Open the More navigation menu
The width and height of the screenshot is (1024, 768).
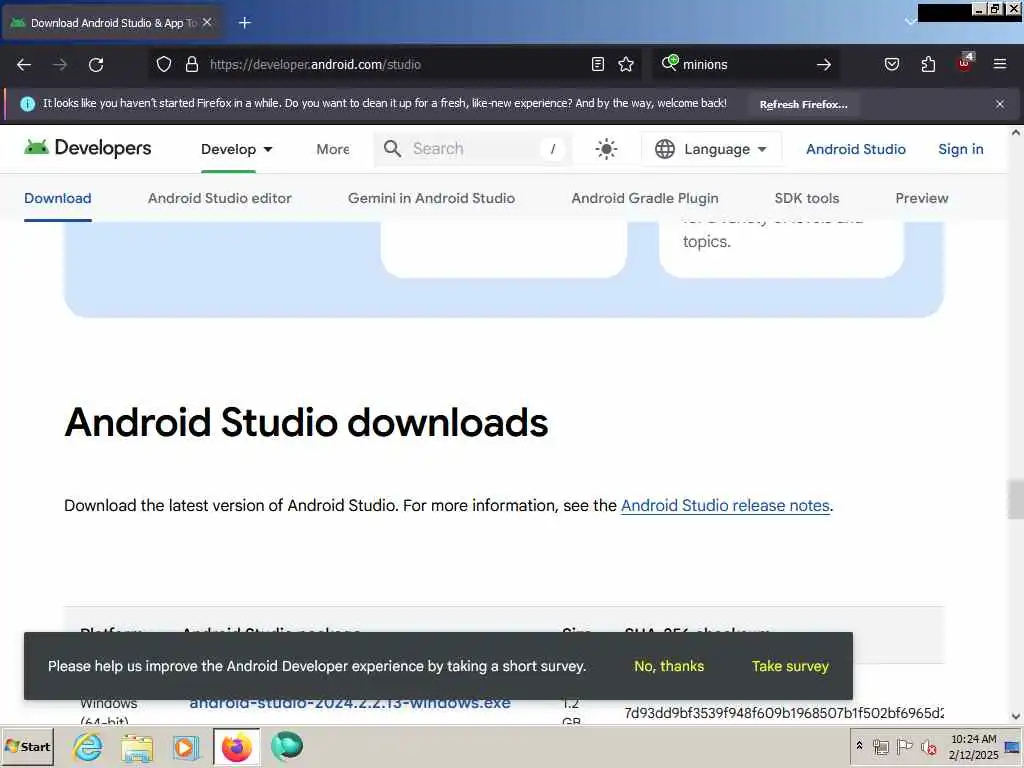333,150
